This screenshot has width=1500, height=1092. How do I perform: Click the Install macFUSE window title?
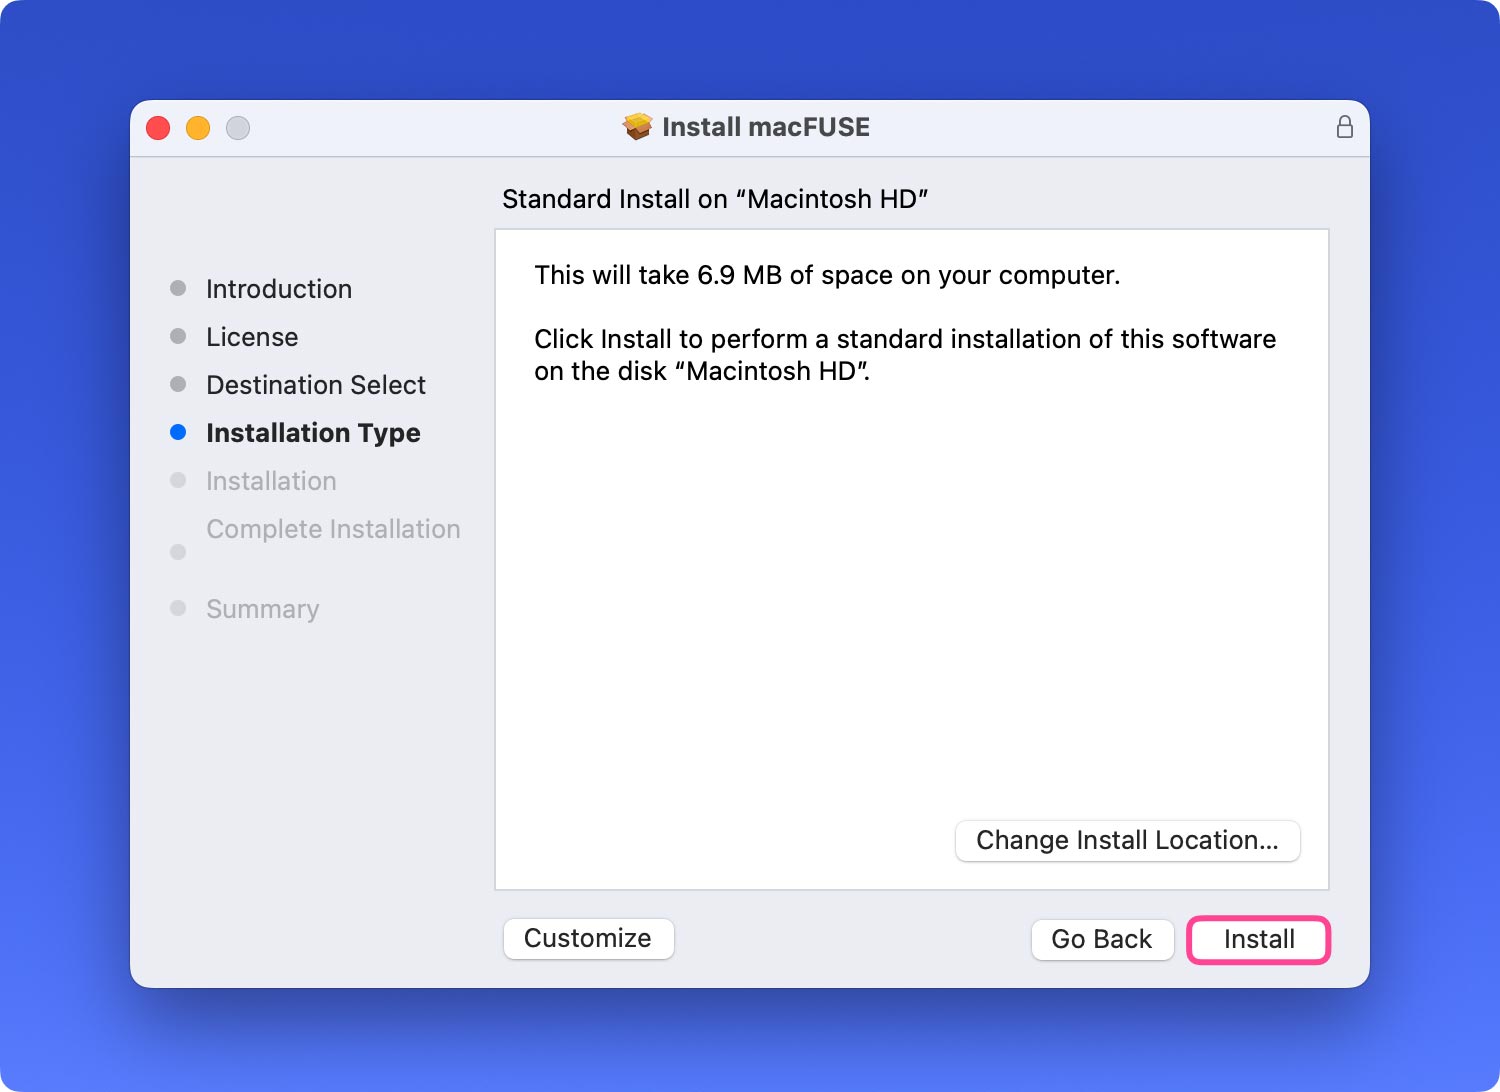[765, 127]
